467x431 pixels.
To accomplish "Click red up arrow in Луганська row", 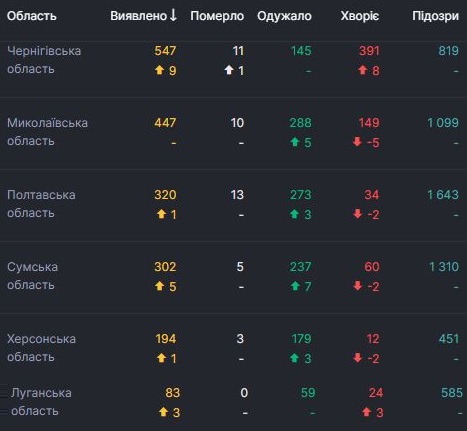I will tap(366, 412).
